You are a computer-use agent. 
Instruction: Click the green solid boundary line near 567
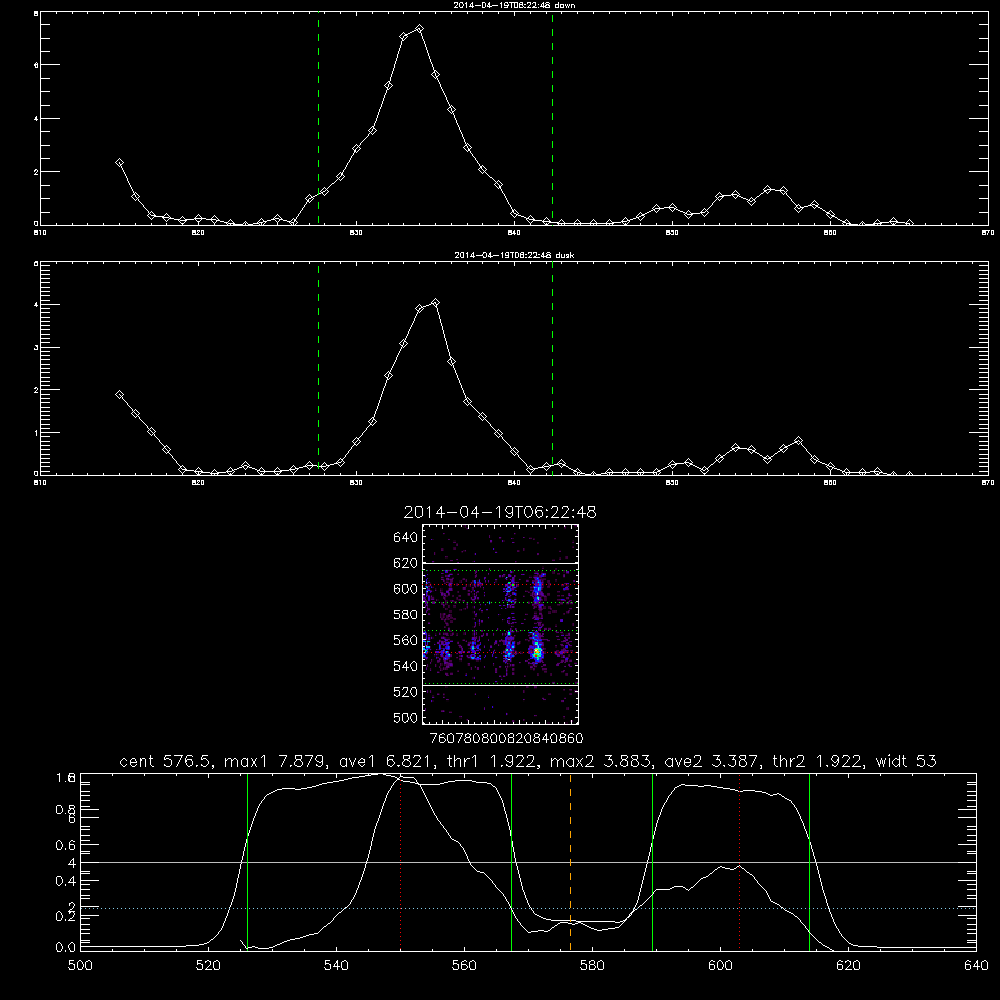(x=511, y=861)
